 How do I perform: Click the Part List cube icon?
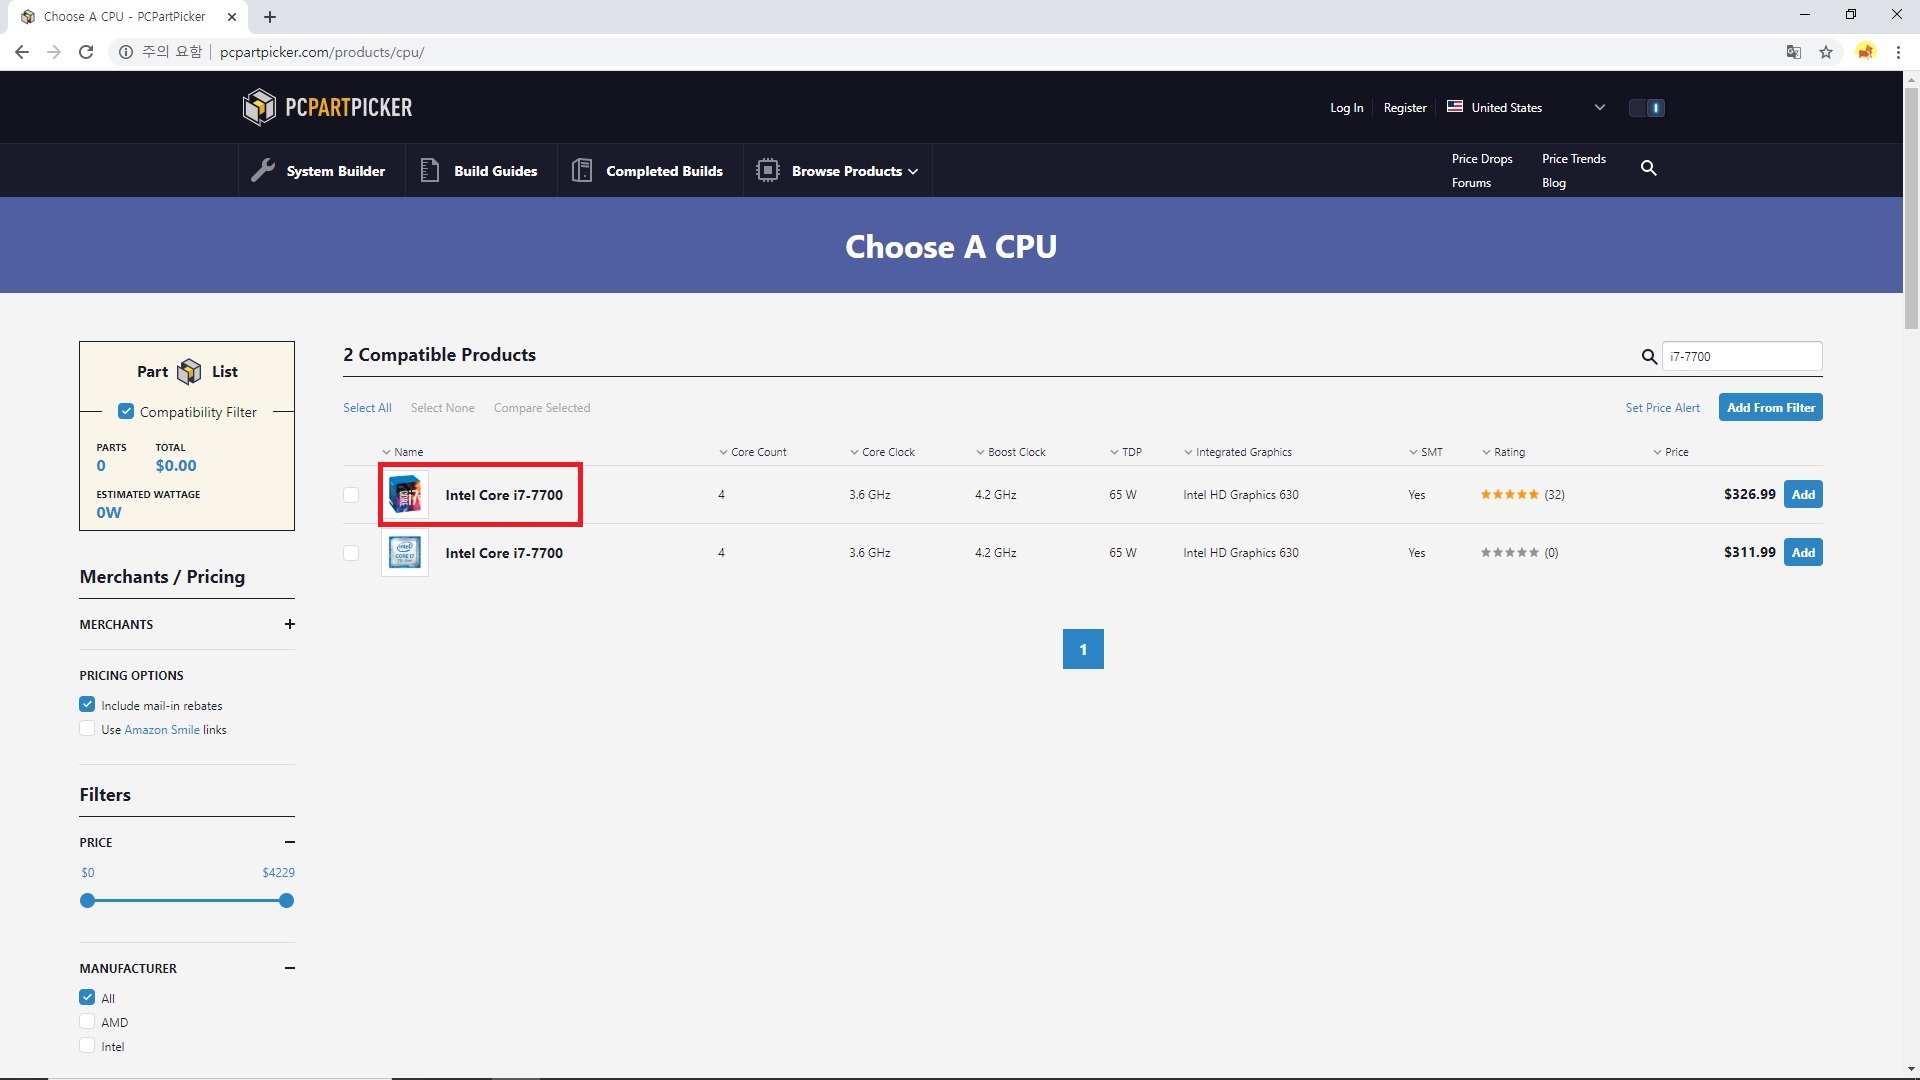(189, 372)
